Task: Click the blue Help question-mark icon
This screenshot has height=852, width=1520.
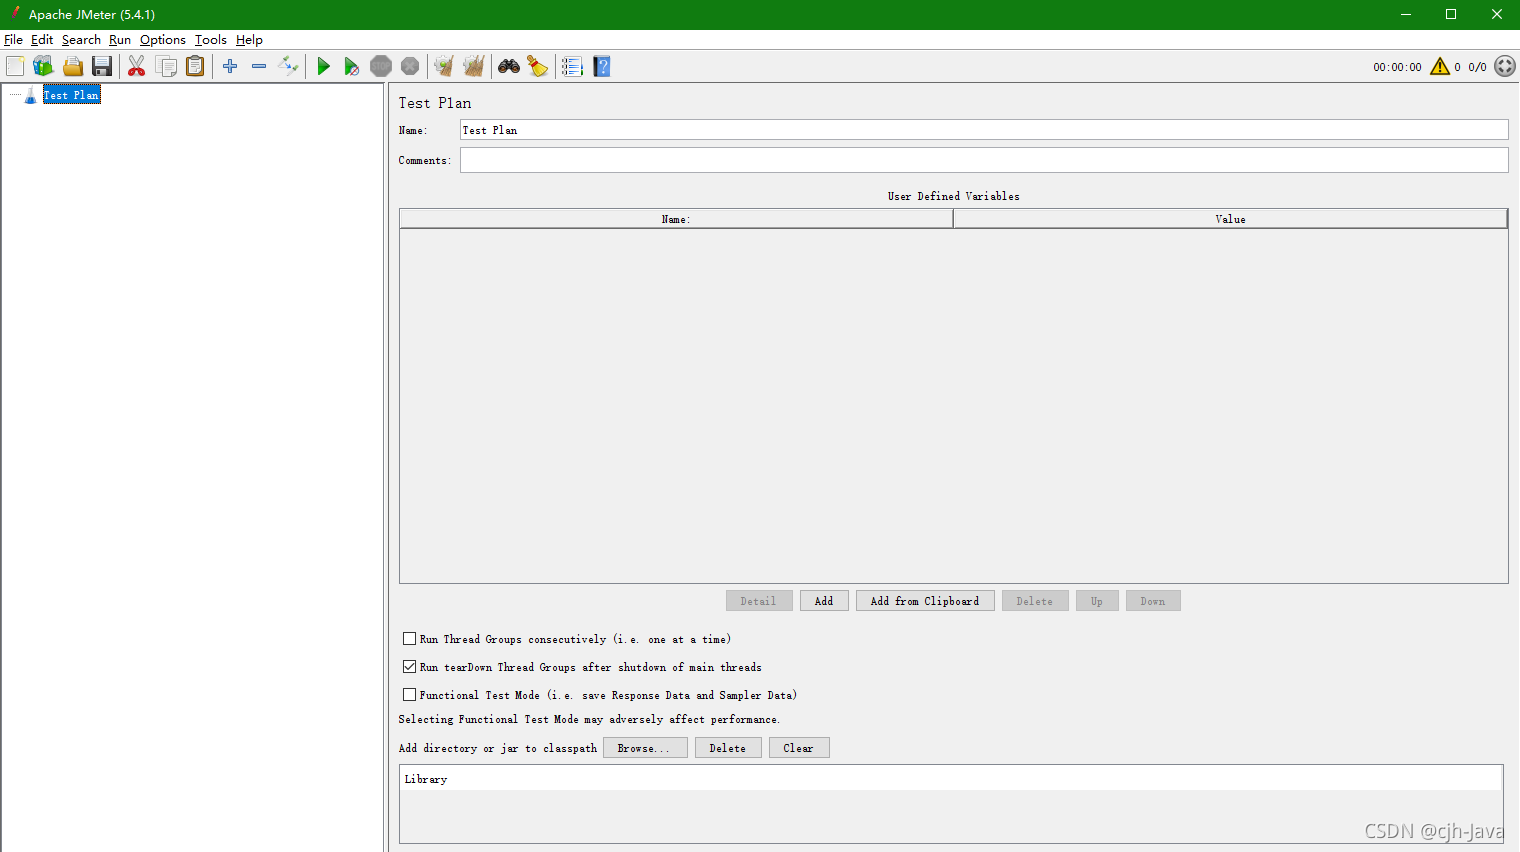Action: point(602,66)
